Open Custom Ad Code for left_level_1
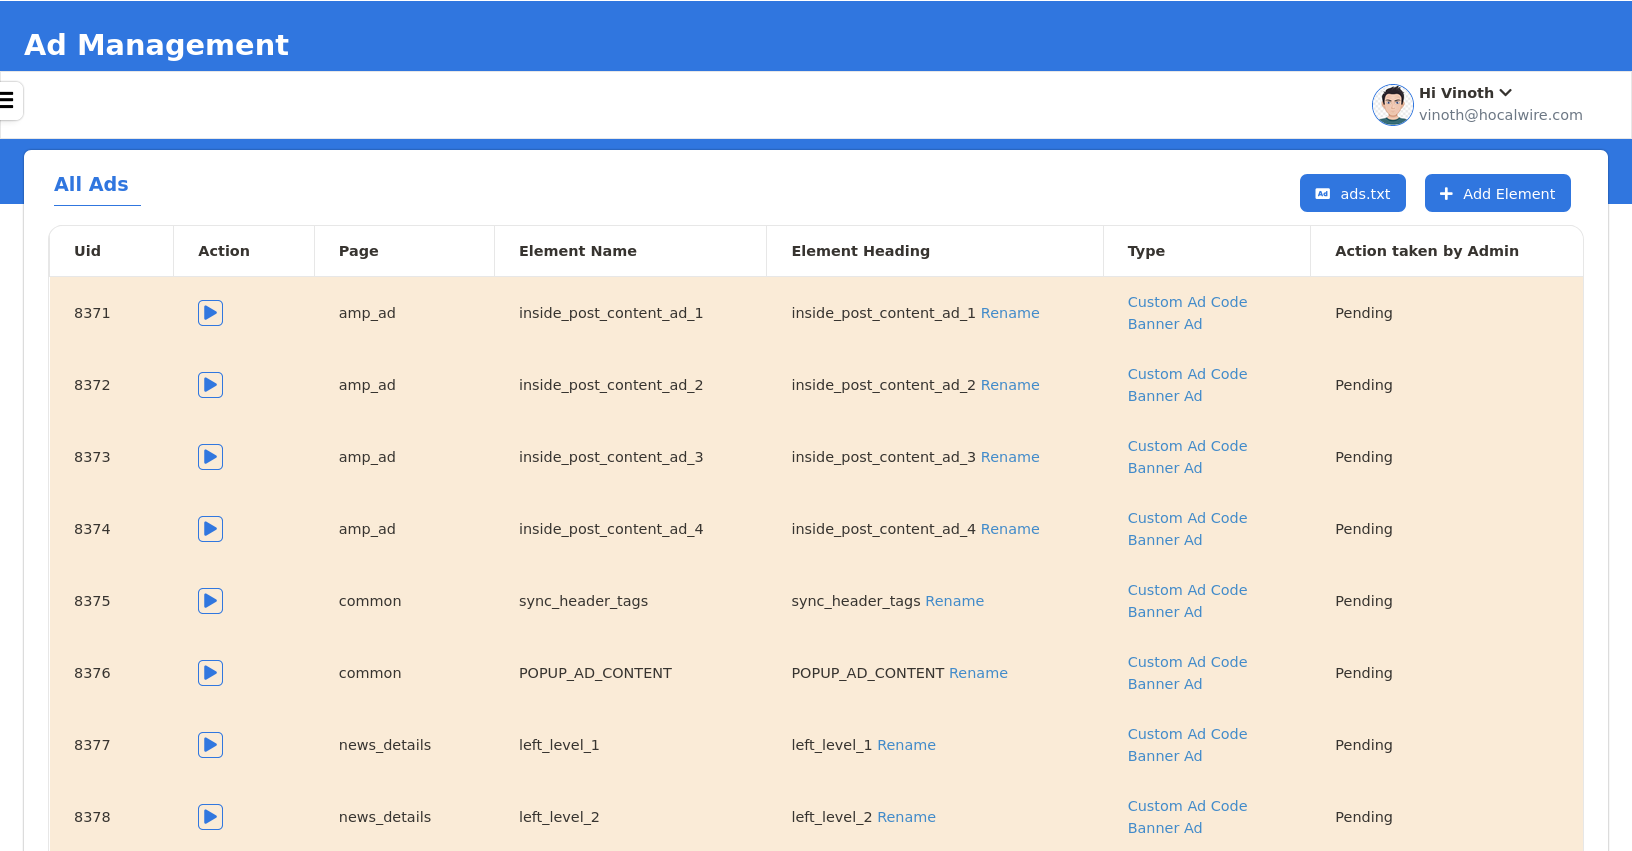This screenshot has width=1632, height=851. pos(1187,734)
